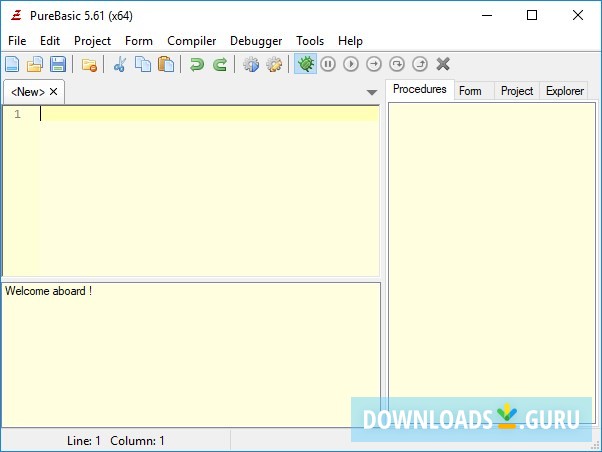The image size is (602, 452).
Task: Open the File menu
Action: [x=17, y=41]
